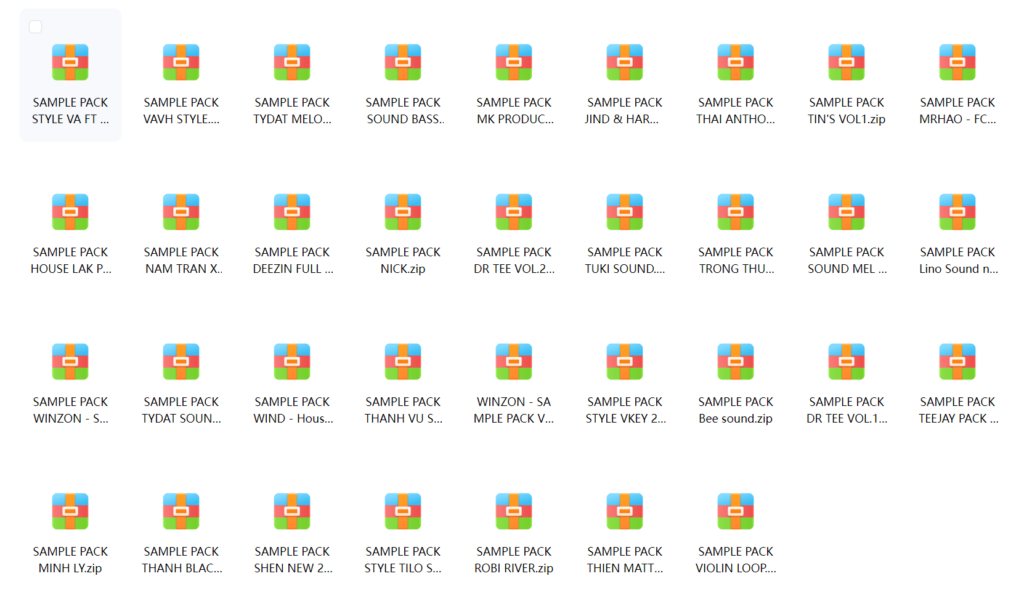Click the SAMPLE PACK DR TEE VOL.1 file name
Image resolution: width=1024 pixels, height=600 pixels.
(x=846, y=410)
